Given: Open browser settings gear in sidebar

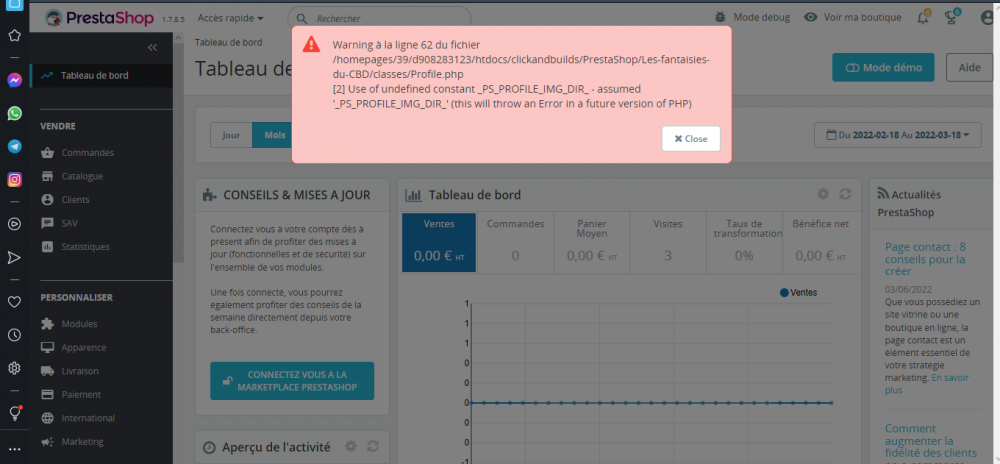Looking at the screenshot, I should (x=15, y=368).
